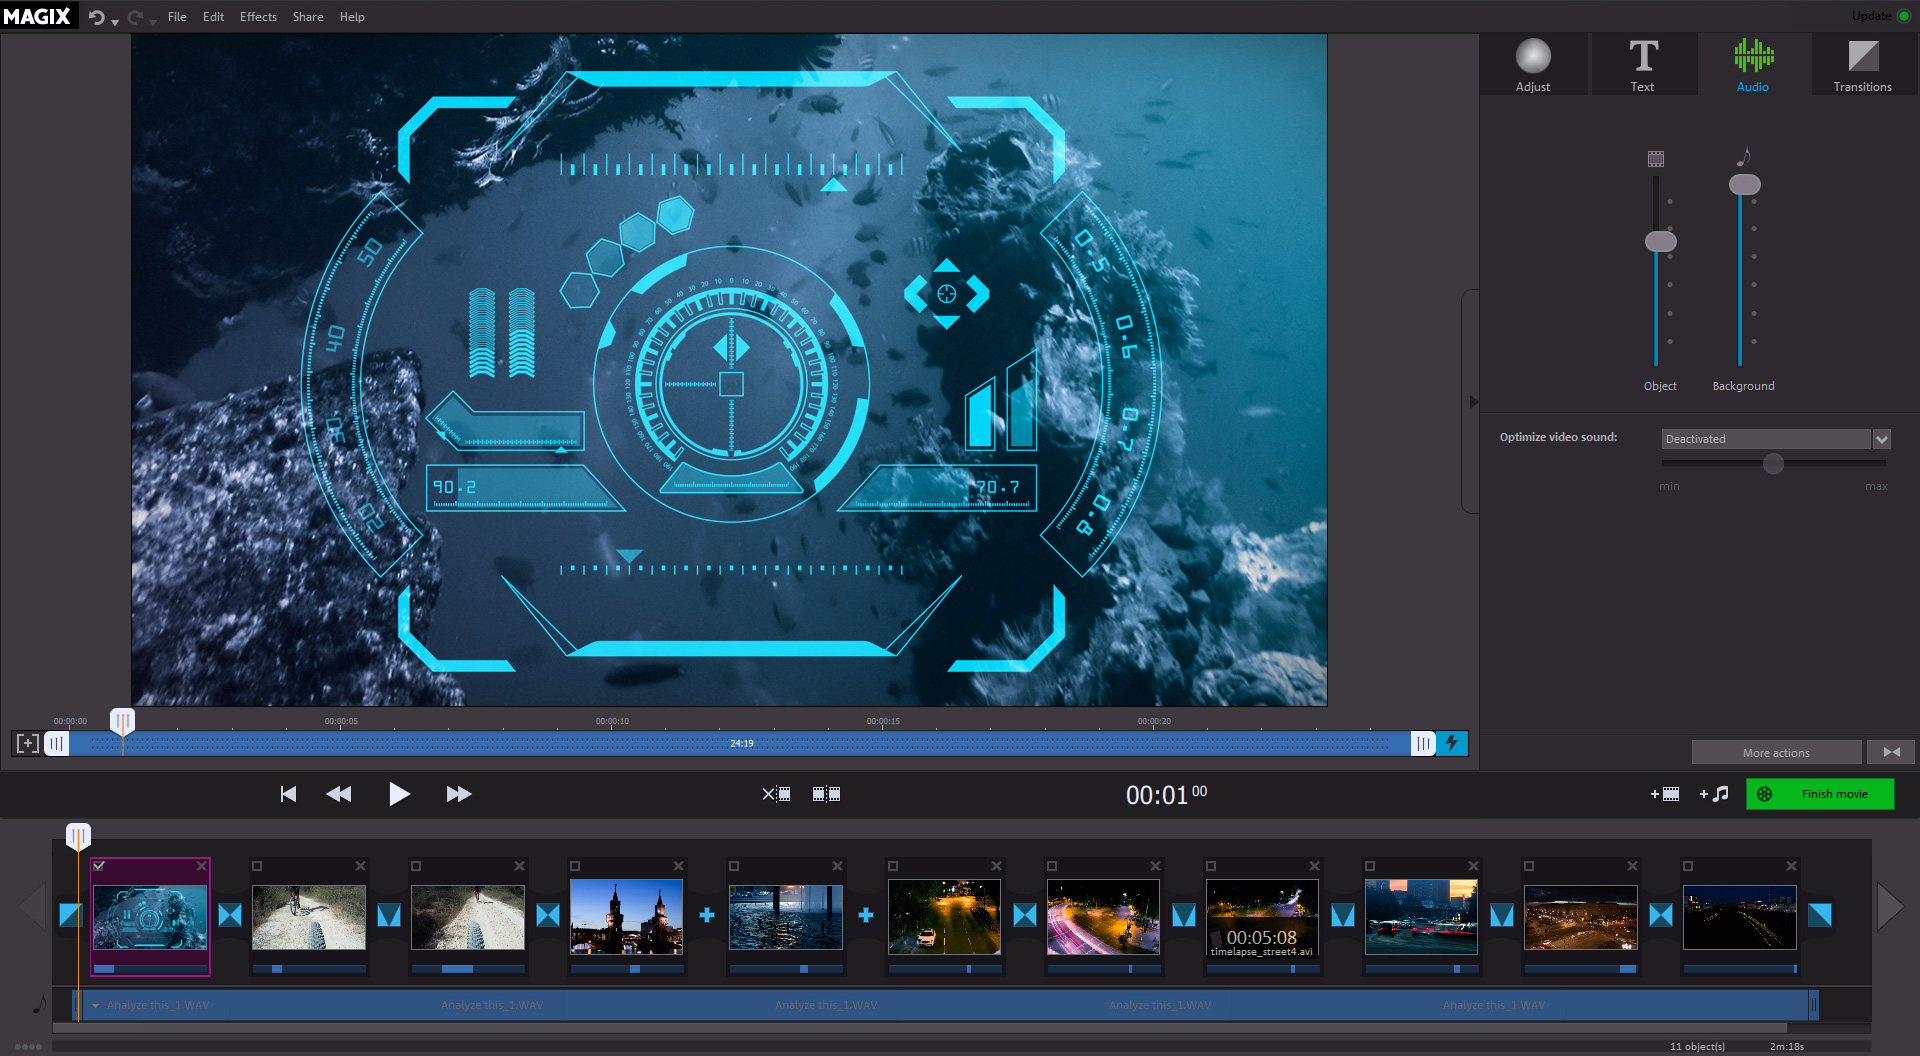The image size is (1920, 1056).
Task: Collapse the right side panel arrow
Action: coord(1472,402)
